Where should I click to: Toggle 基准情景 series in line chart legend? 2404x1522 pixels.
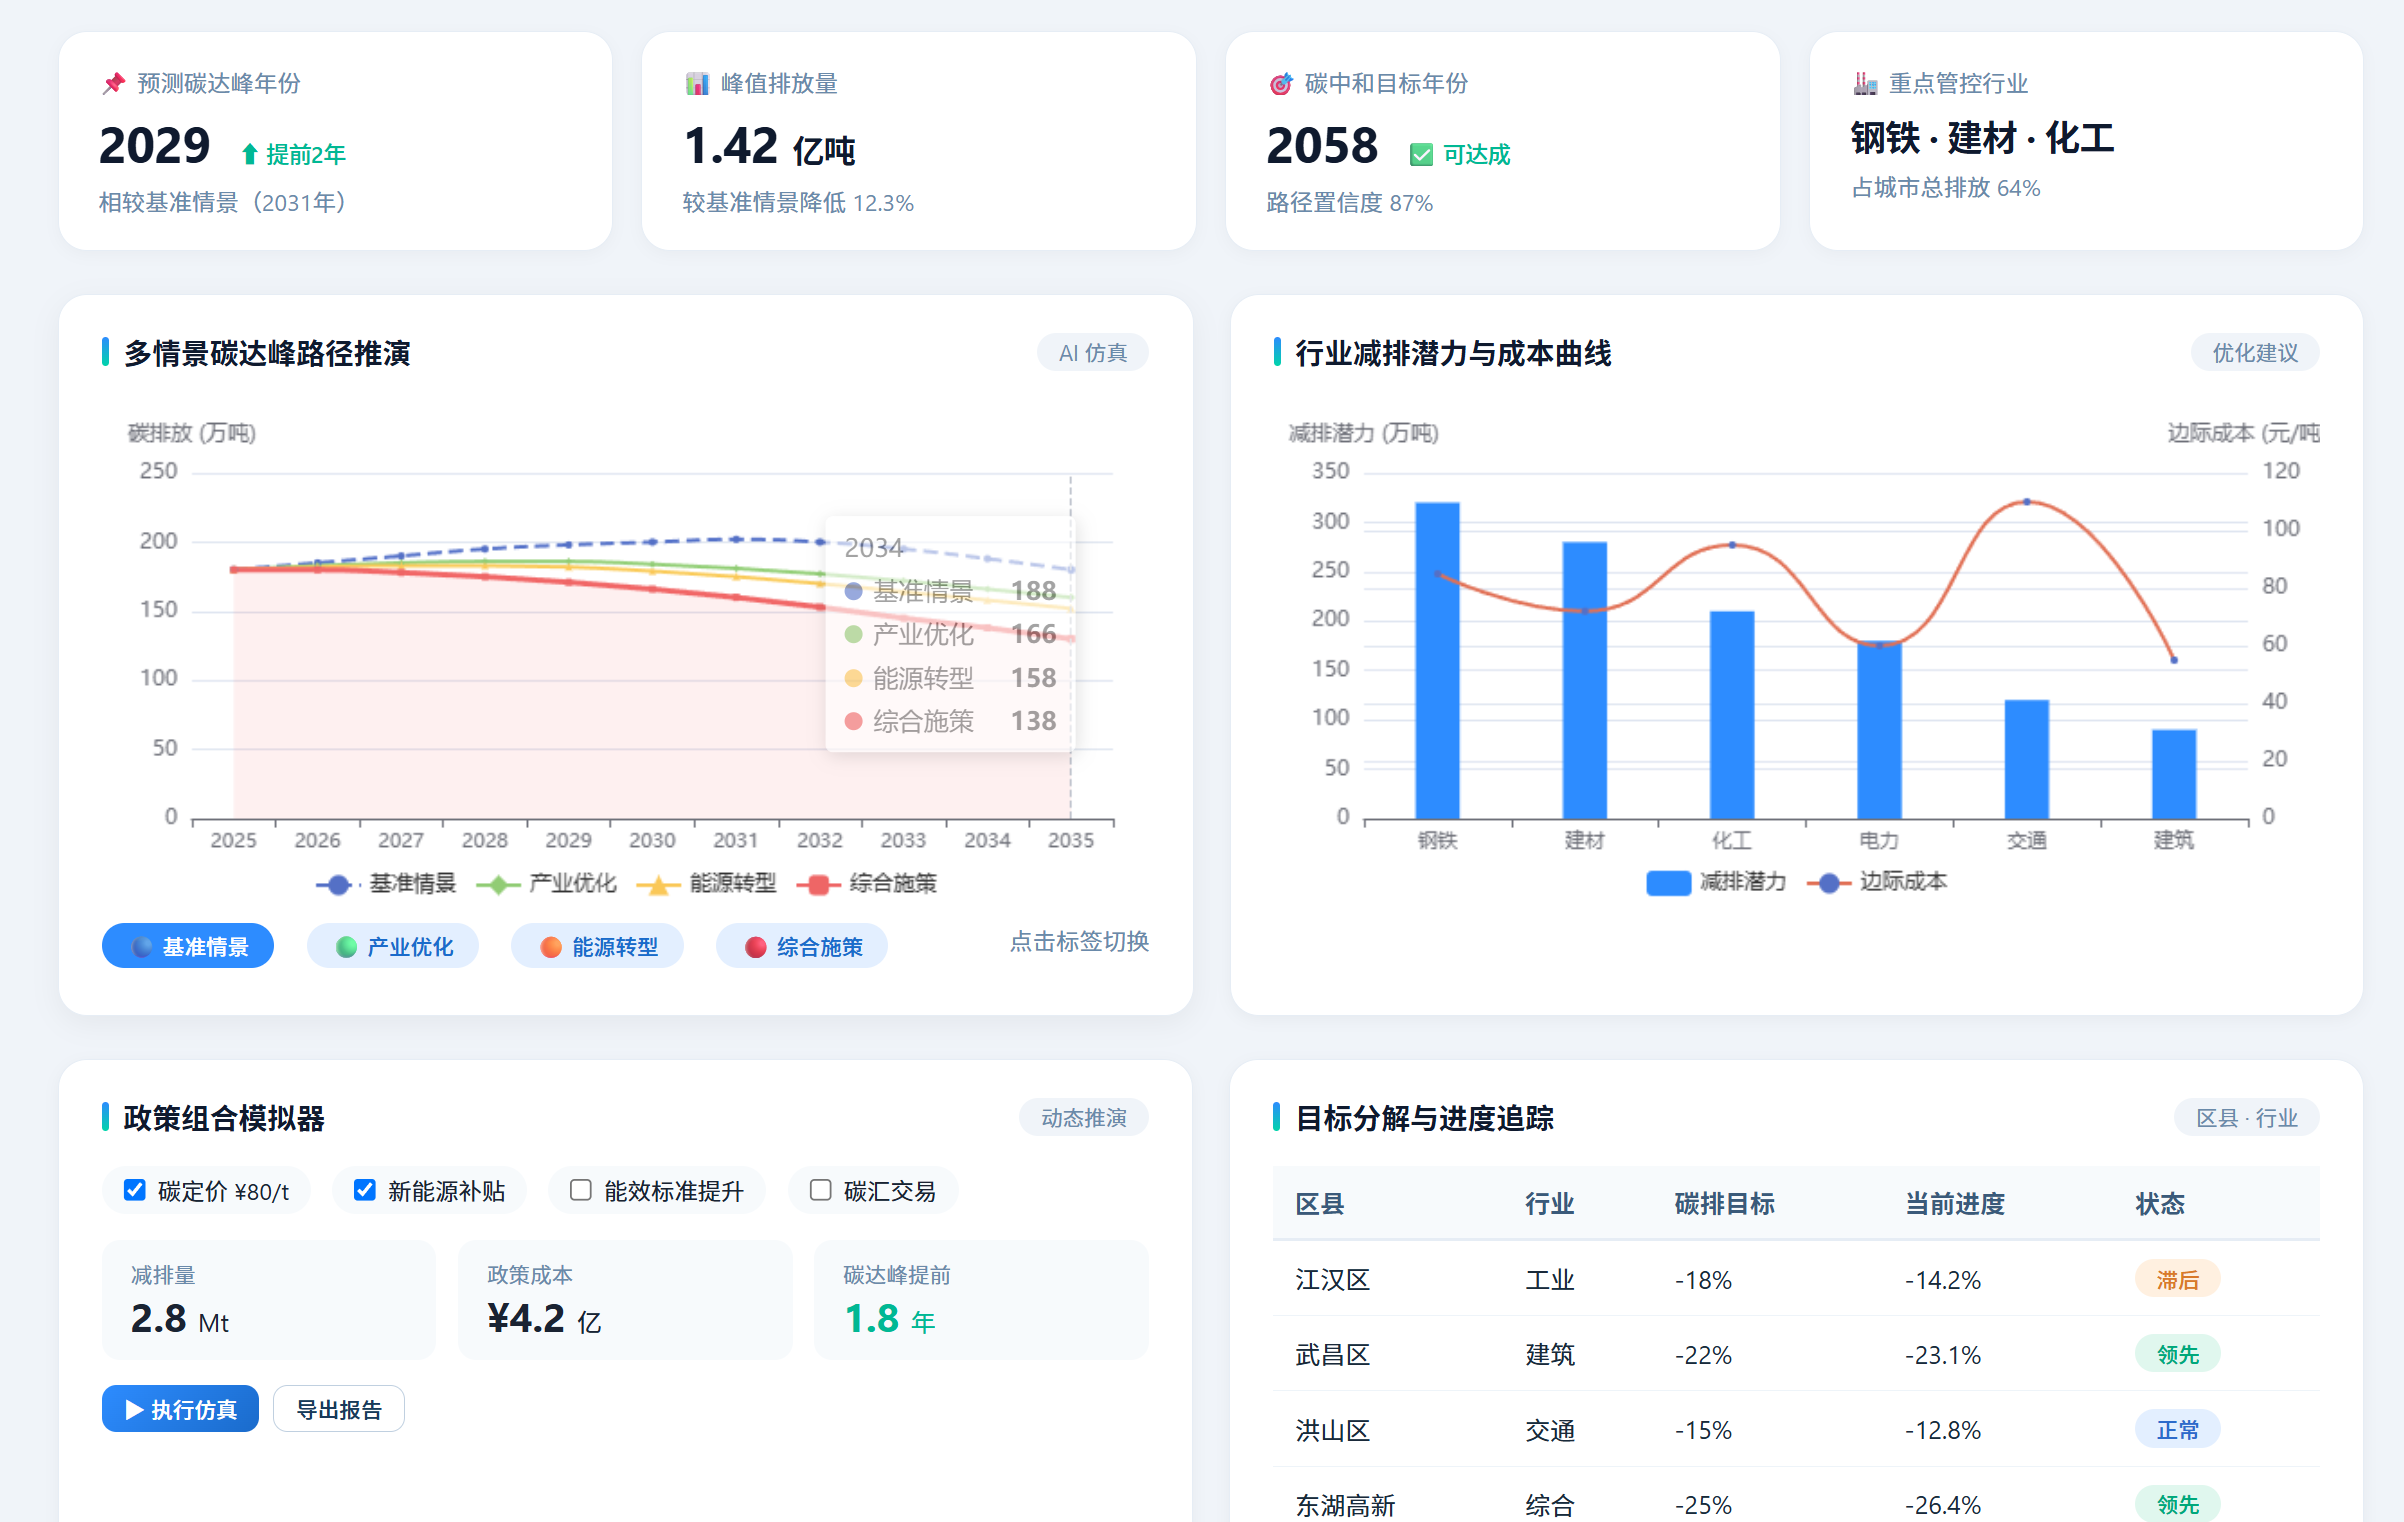(x=385, y=884)
